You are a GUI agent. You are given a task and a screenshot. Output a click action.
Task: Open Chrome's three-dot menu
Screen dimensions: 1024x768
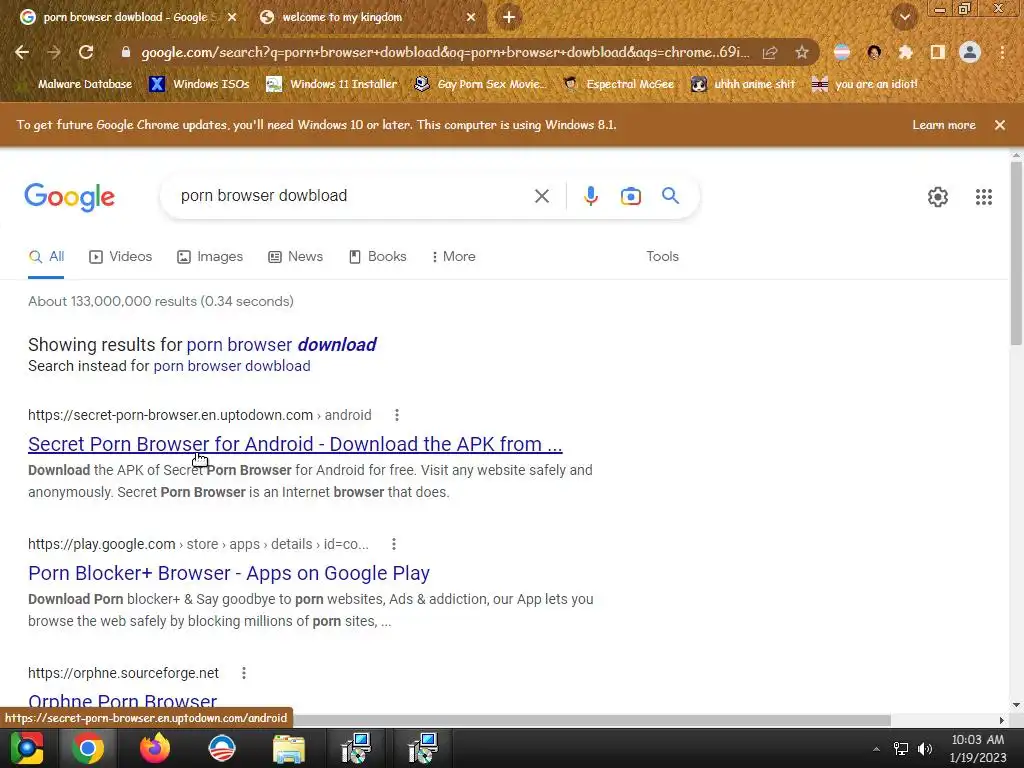1002,52
